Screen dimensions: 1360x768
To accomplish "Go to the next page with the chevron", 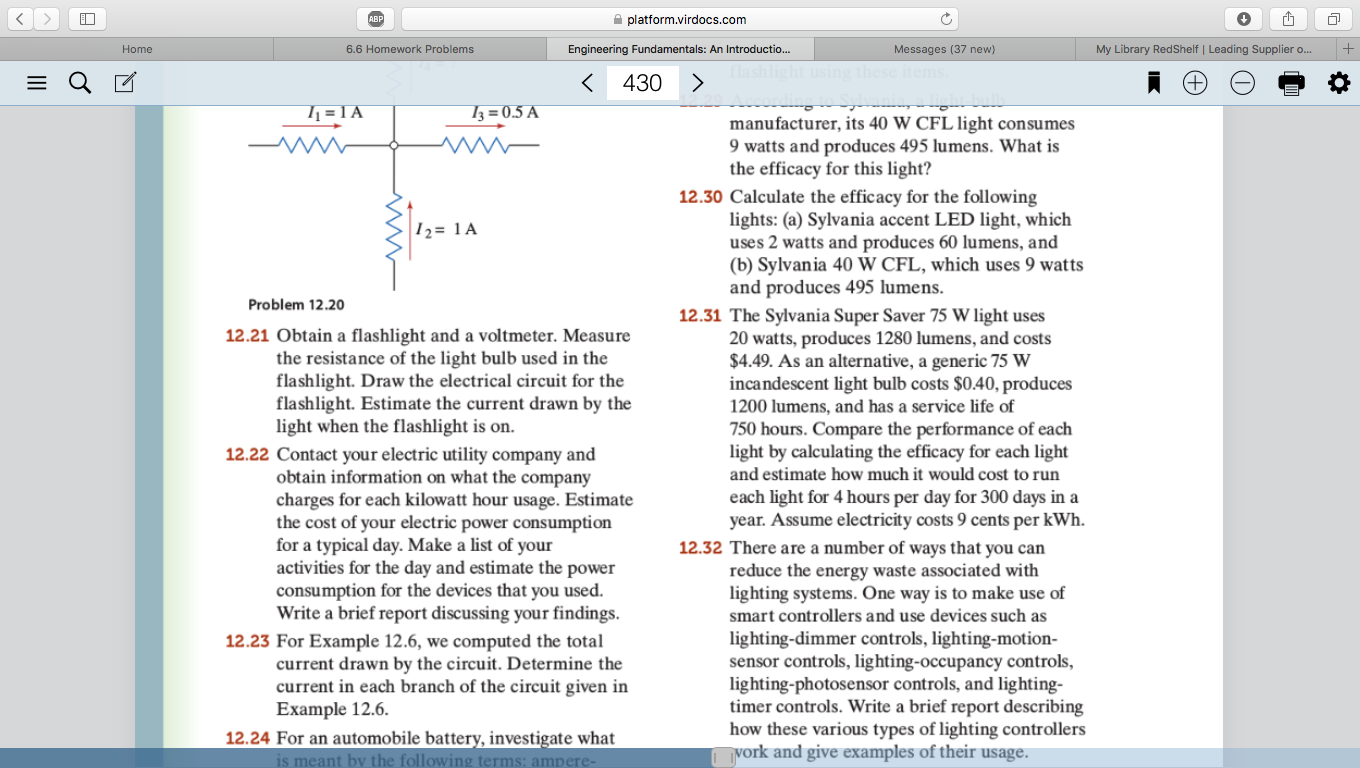I will coord(697,83).
